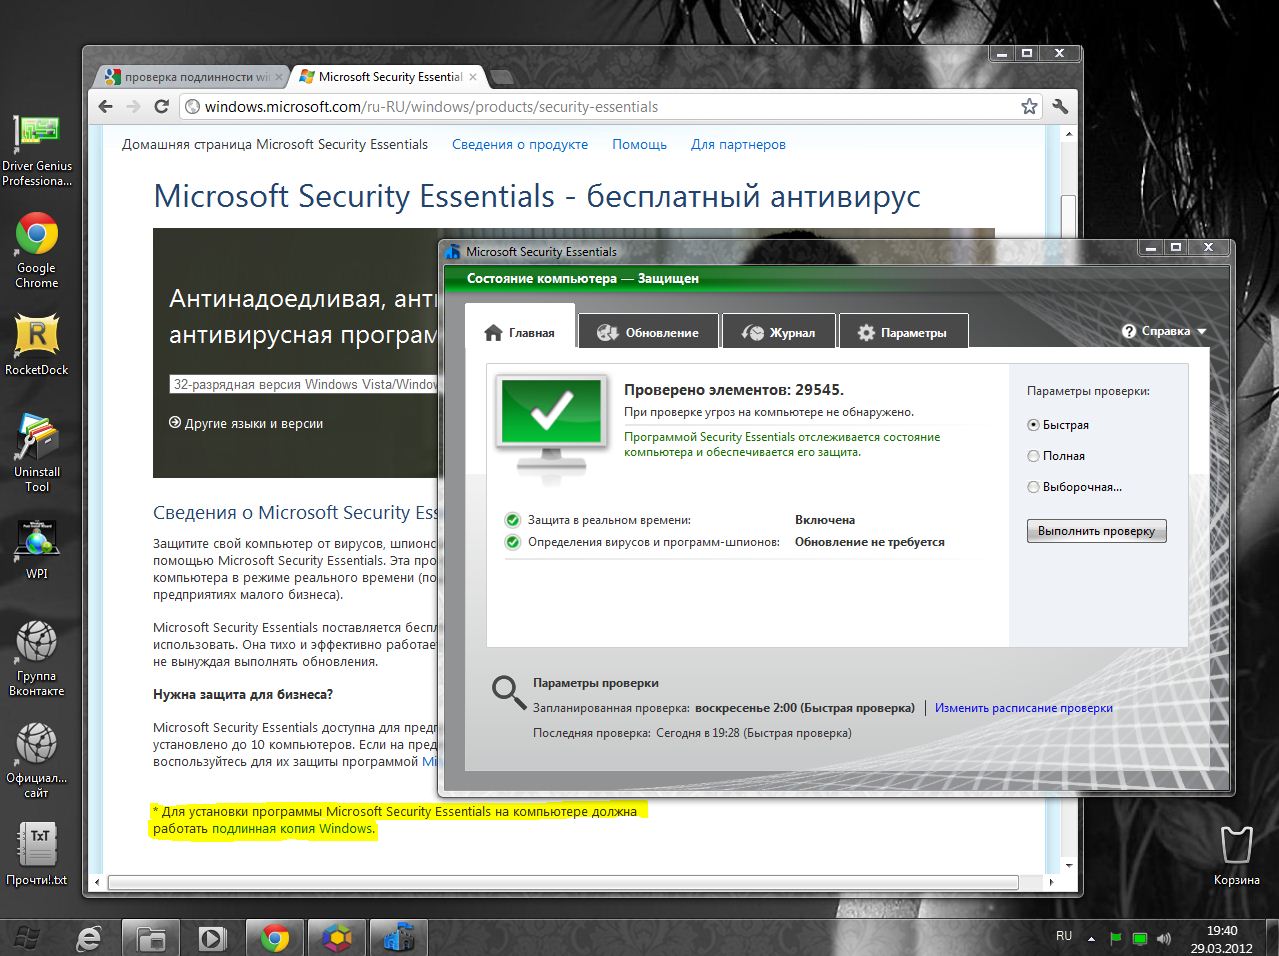
Task: Switch to Chrome in the taskbar
Action: point(275,938)
